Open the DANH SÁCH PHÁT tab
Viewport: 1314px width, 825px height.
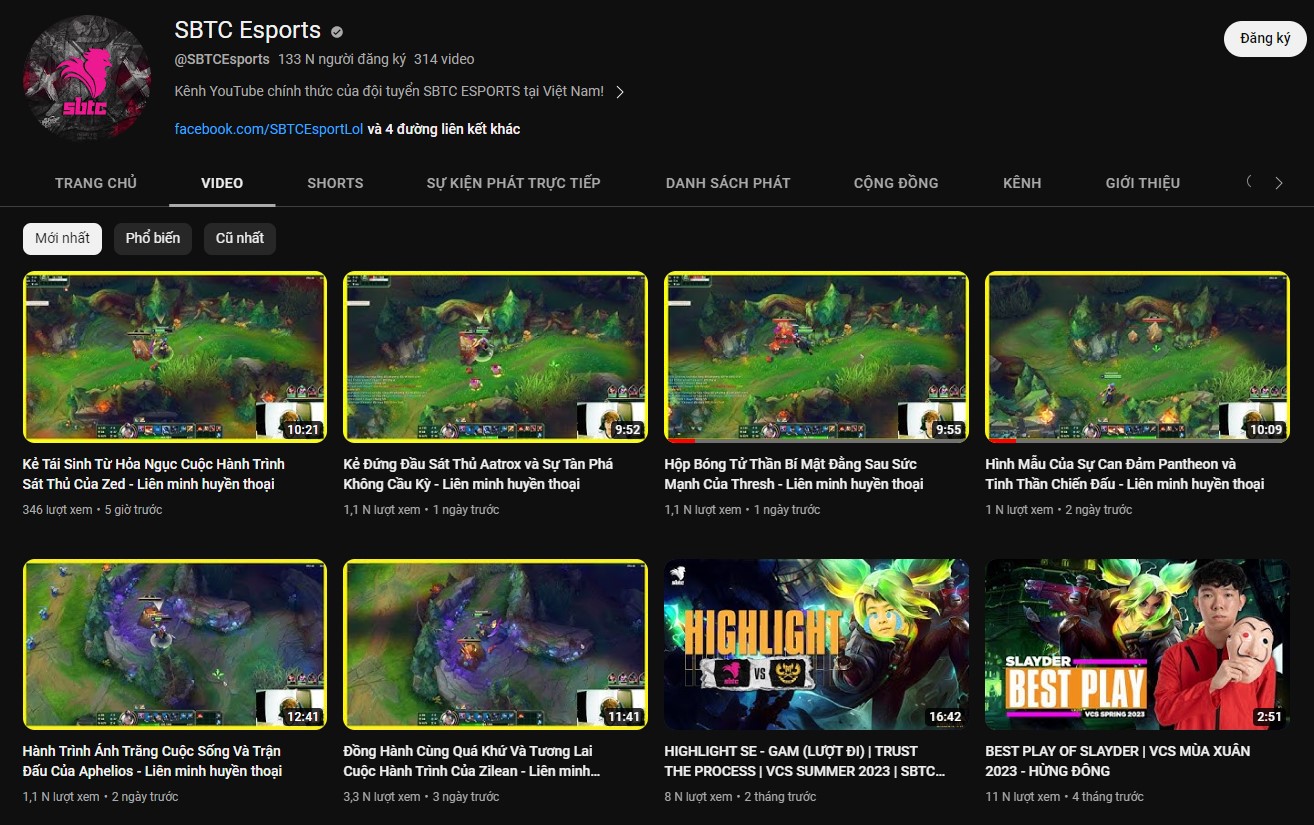tap(728, 183)
